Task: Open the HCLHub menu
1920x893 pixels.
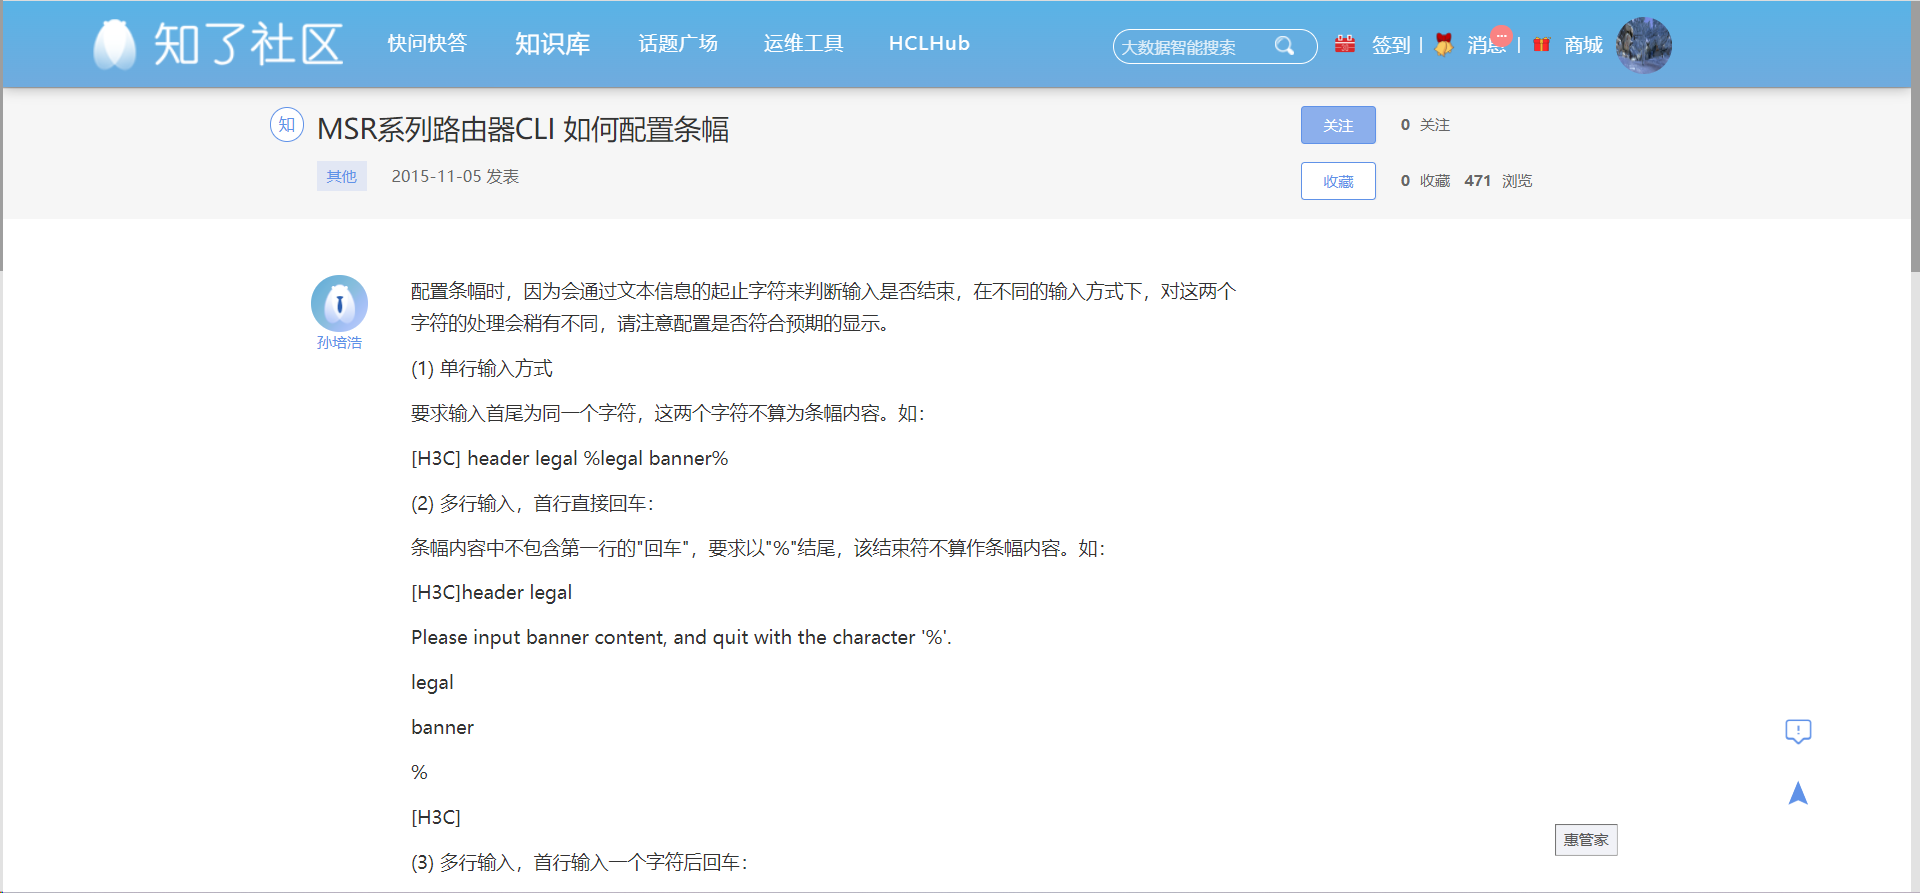Action: (929, 43)
